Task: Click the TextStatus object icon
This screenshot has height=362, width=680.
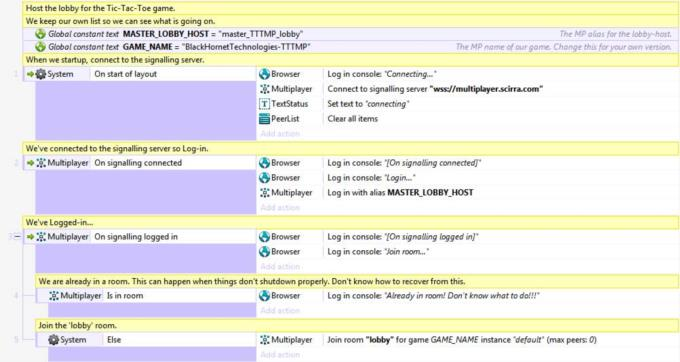Action: pos(265,104)
